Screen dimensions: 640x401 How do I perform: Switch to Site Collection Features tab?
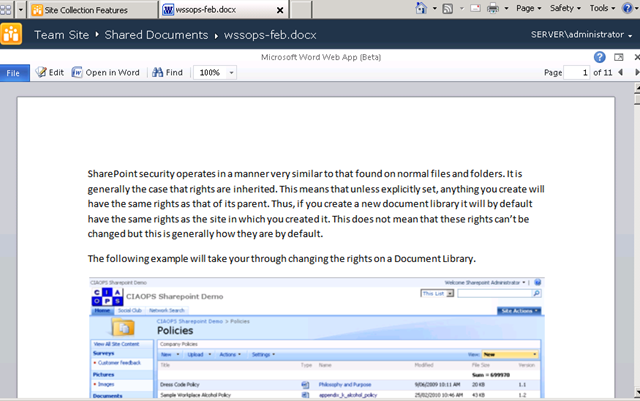coord(93,10)
